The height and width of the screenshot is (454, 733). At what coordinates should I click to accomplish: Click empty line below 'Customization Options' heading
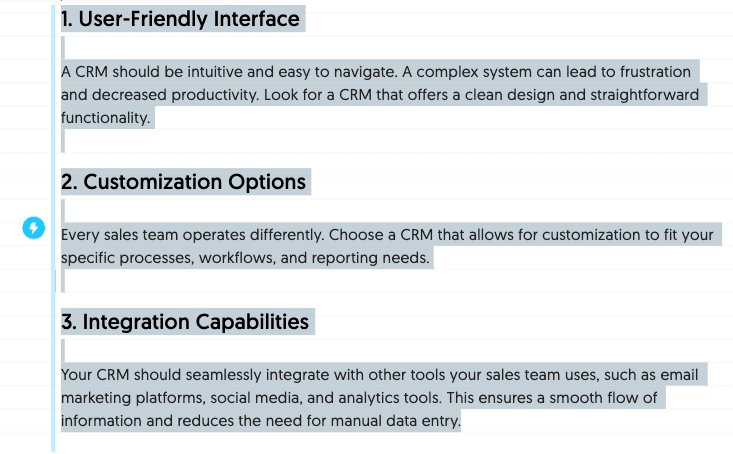coord(63,210)
